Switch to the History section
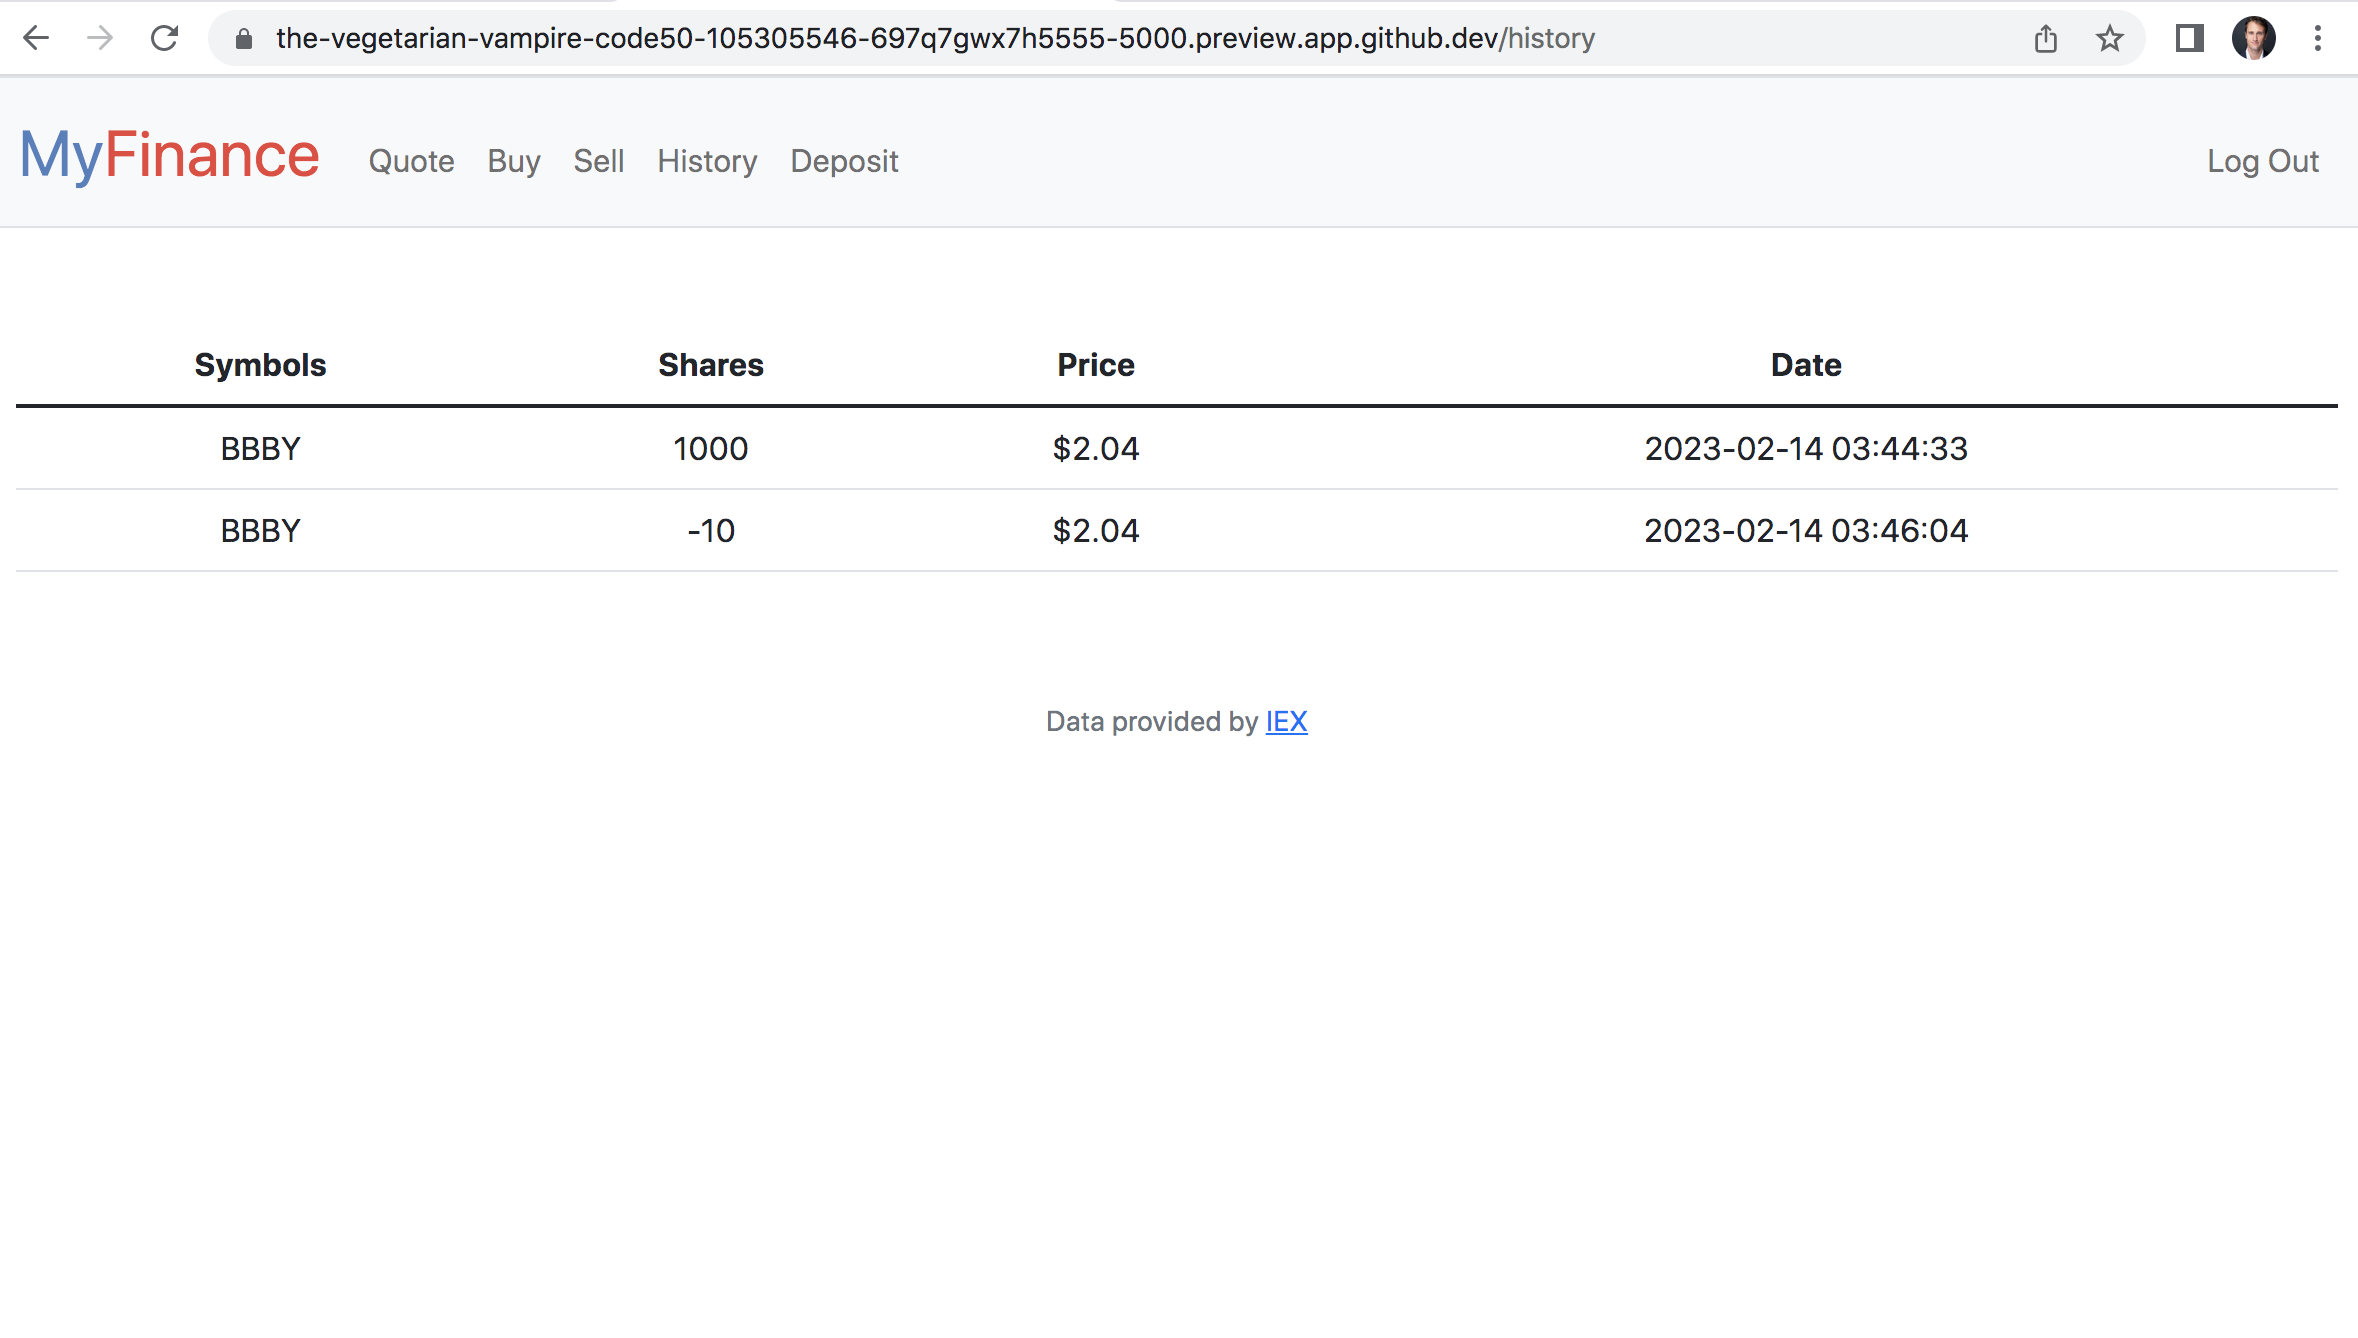Image resolution: width=2358 pixels, height=1338 pixels. 707,161
